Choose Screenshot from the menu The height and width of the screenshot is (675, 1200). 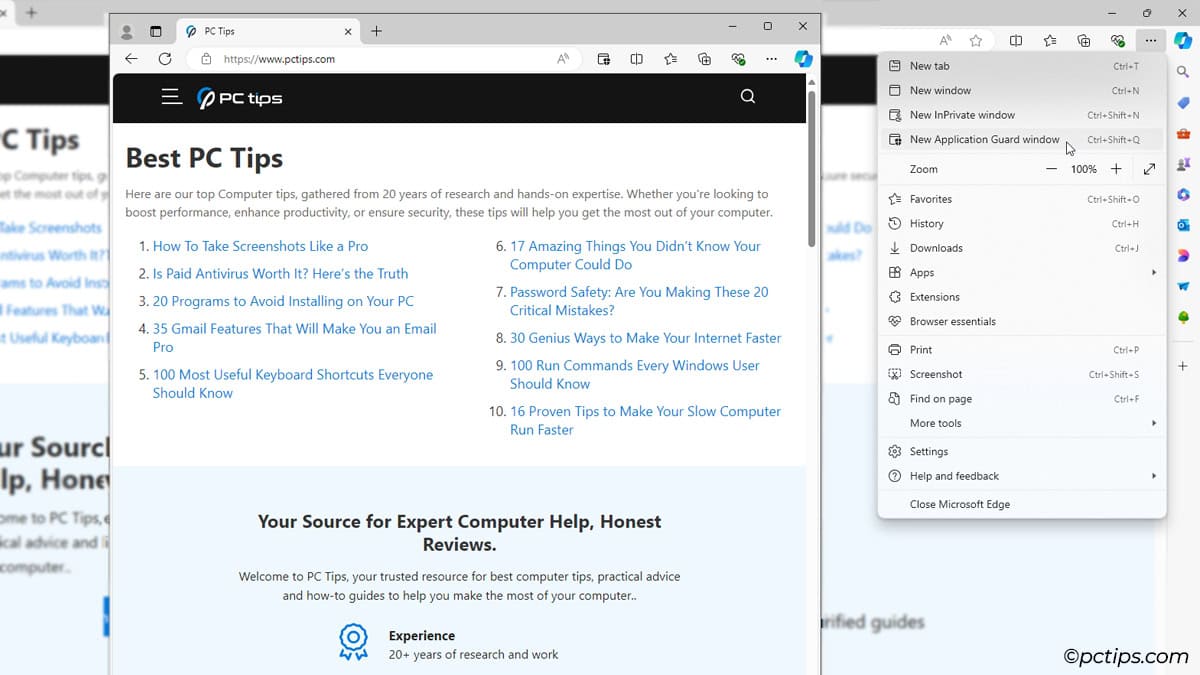point(1022,374)
